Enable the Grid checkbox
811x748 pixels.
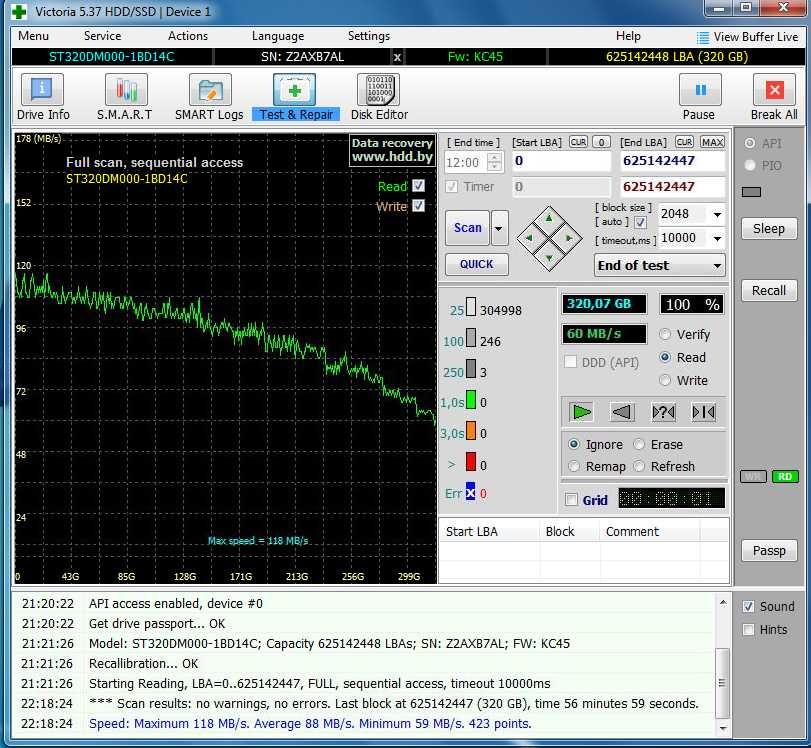(571, 500)
